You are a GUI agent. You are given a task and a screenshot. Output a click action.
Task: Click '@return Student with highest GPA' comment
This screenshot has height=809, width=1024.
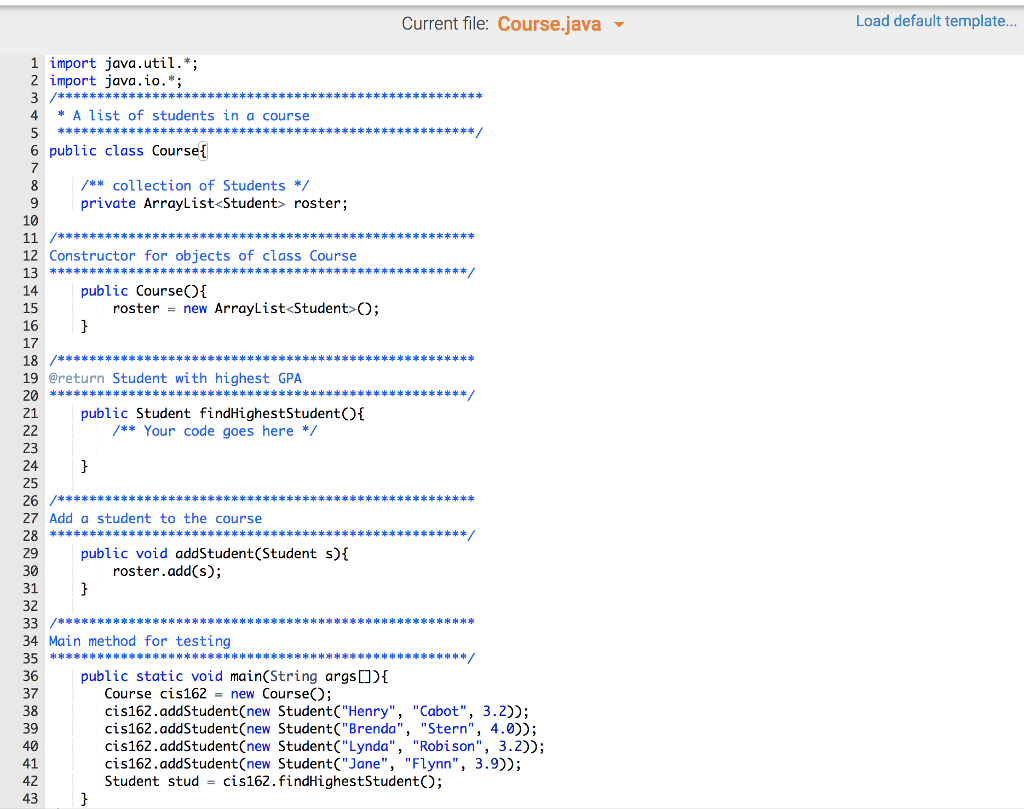coord(176,379)
